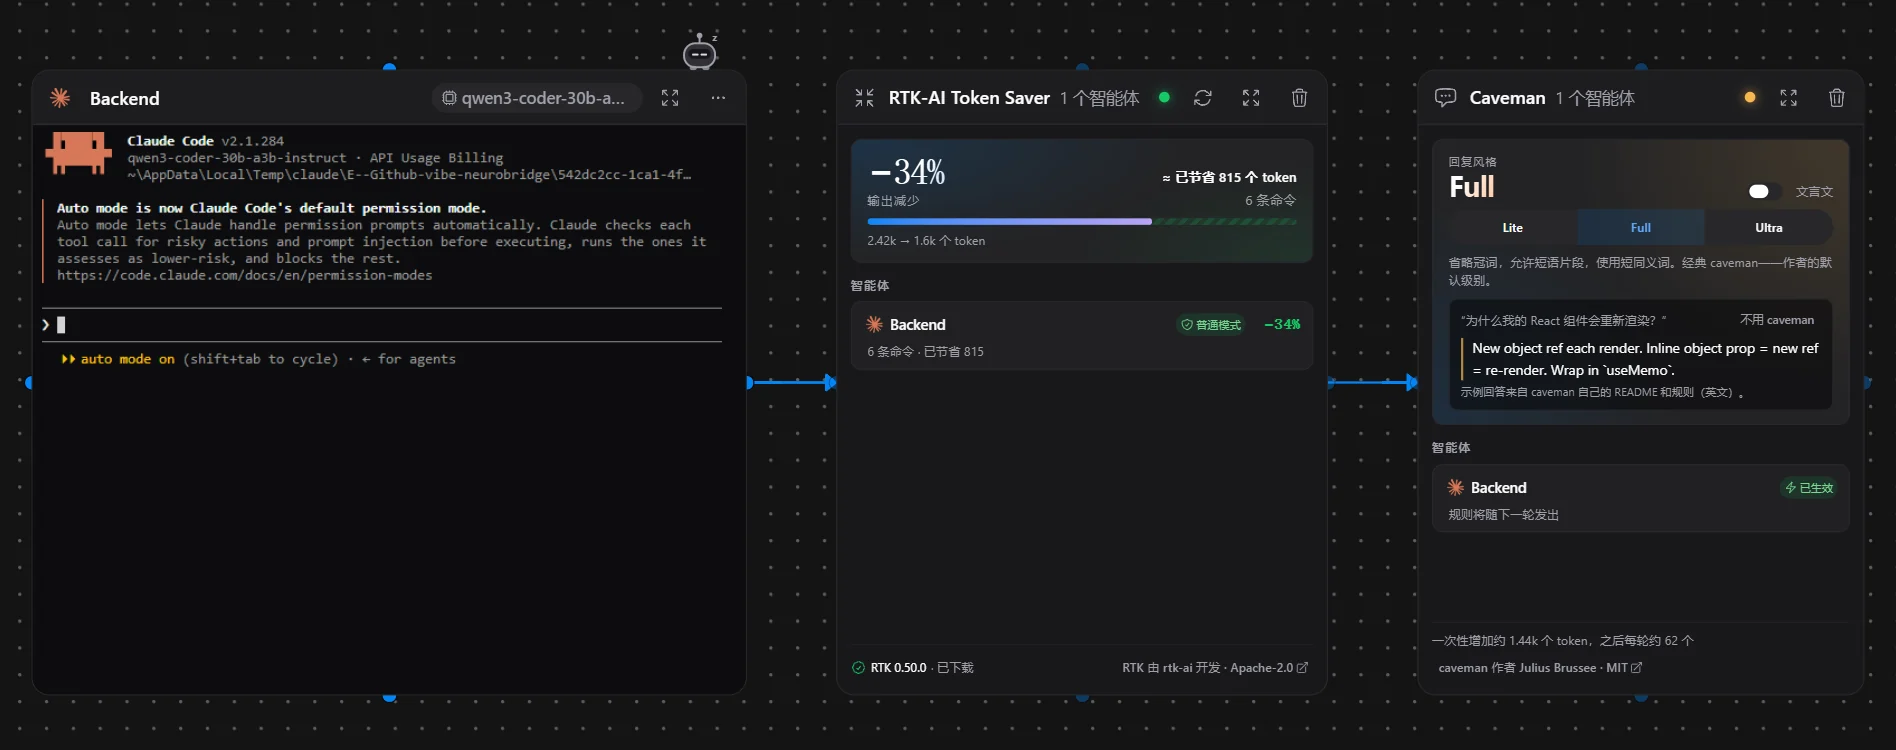Screen dimensions: 1896x750
Task: Click the 普通模式 badge on Backend row
Action: [x=1211, y=325]
